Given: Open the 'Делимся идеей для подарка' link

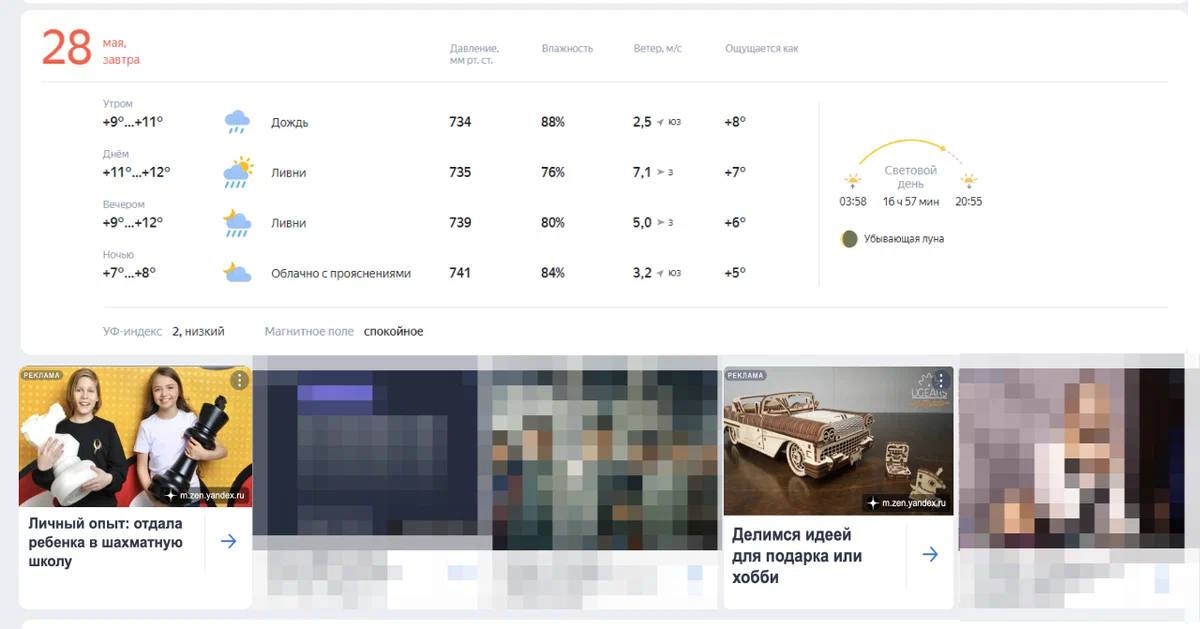Looking at the screenshot, I should [796, 556].
